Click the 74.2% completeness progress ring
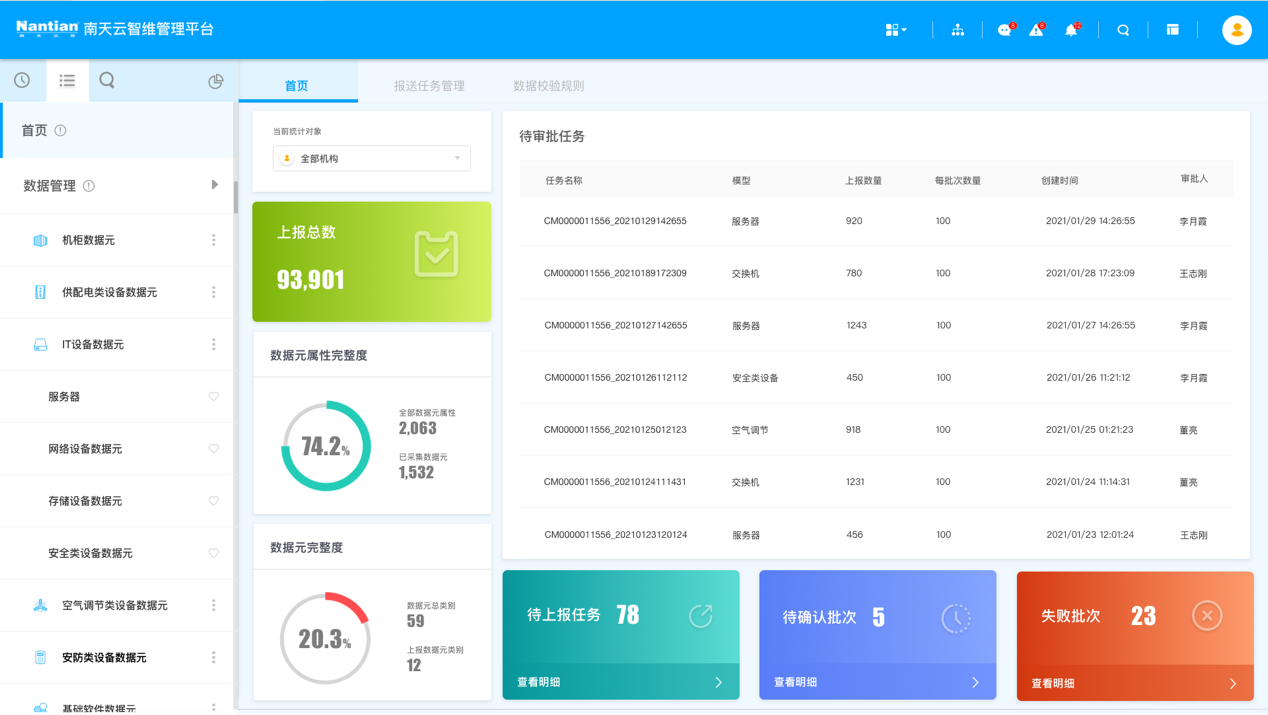Image resolution: width=1268 pixels, height=715 pixels. click(x=326, y=446)
